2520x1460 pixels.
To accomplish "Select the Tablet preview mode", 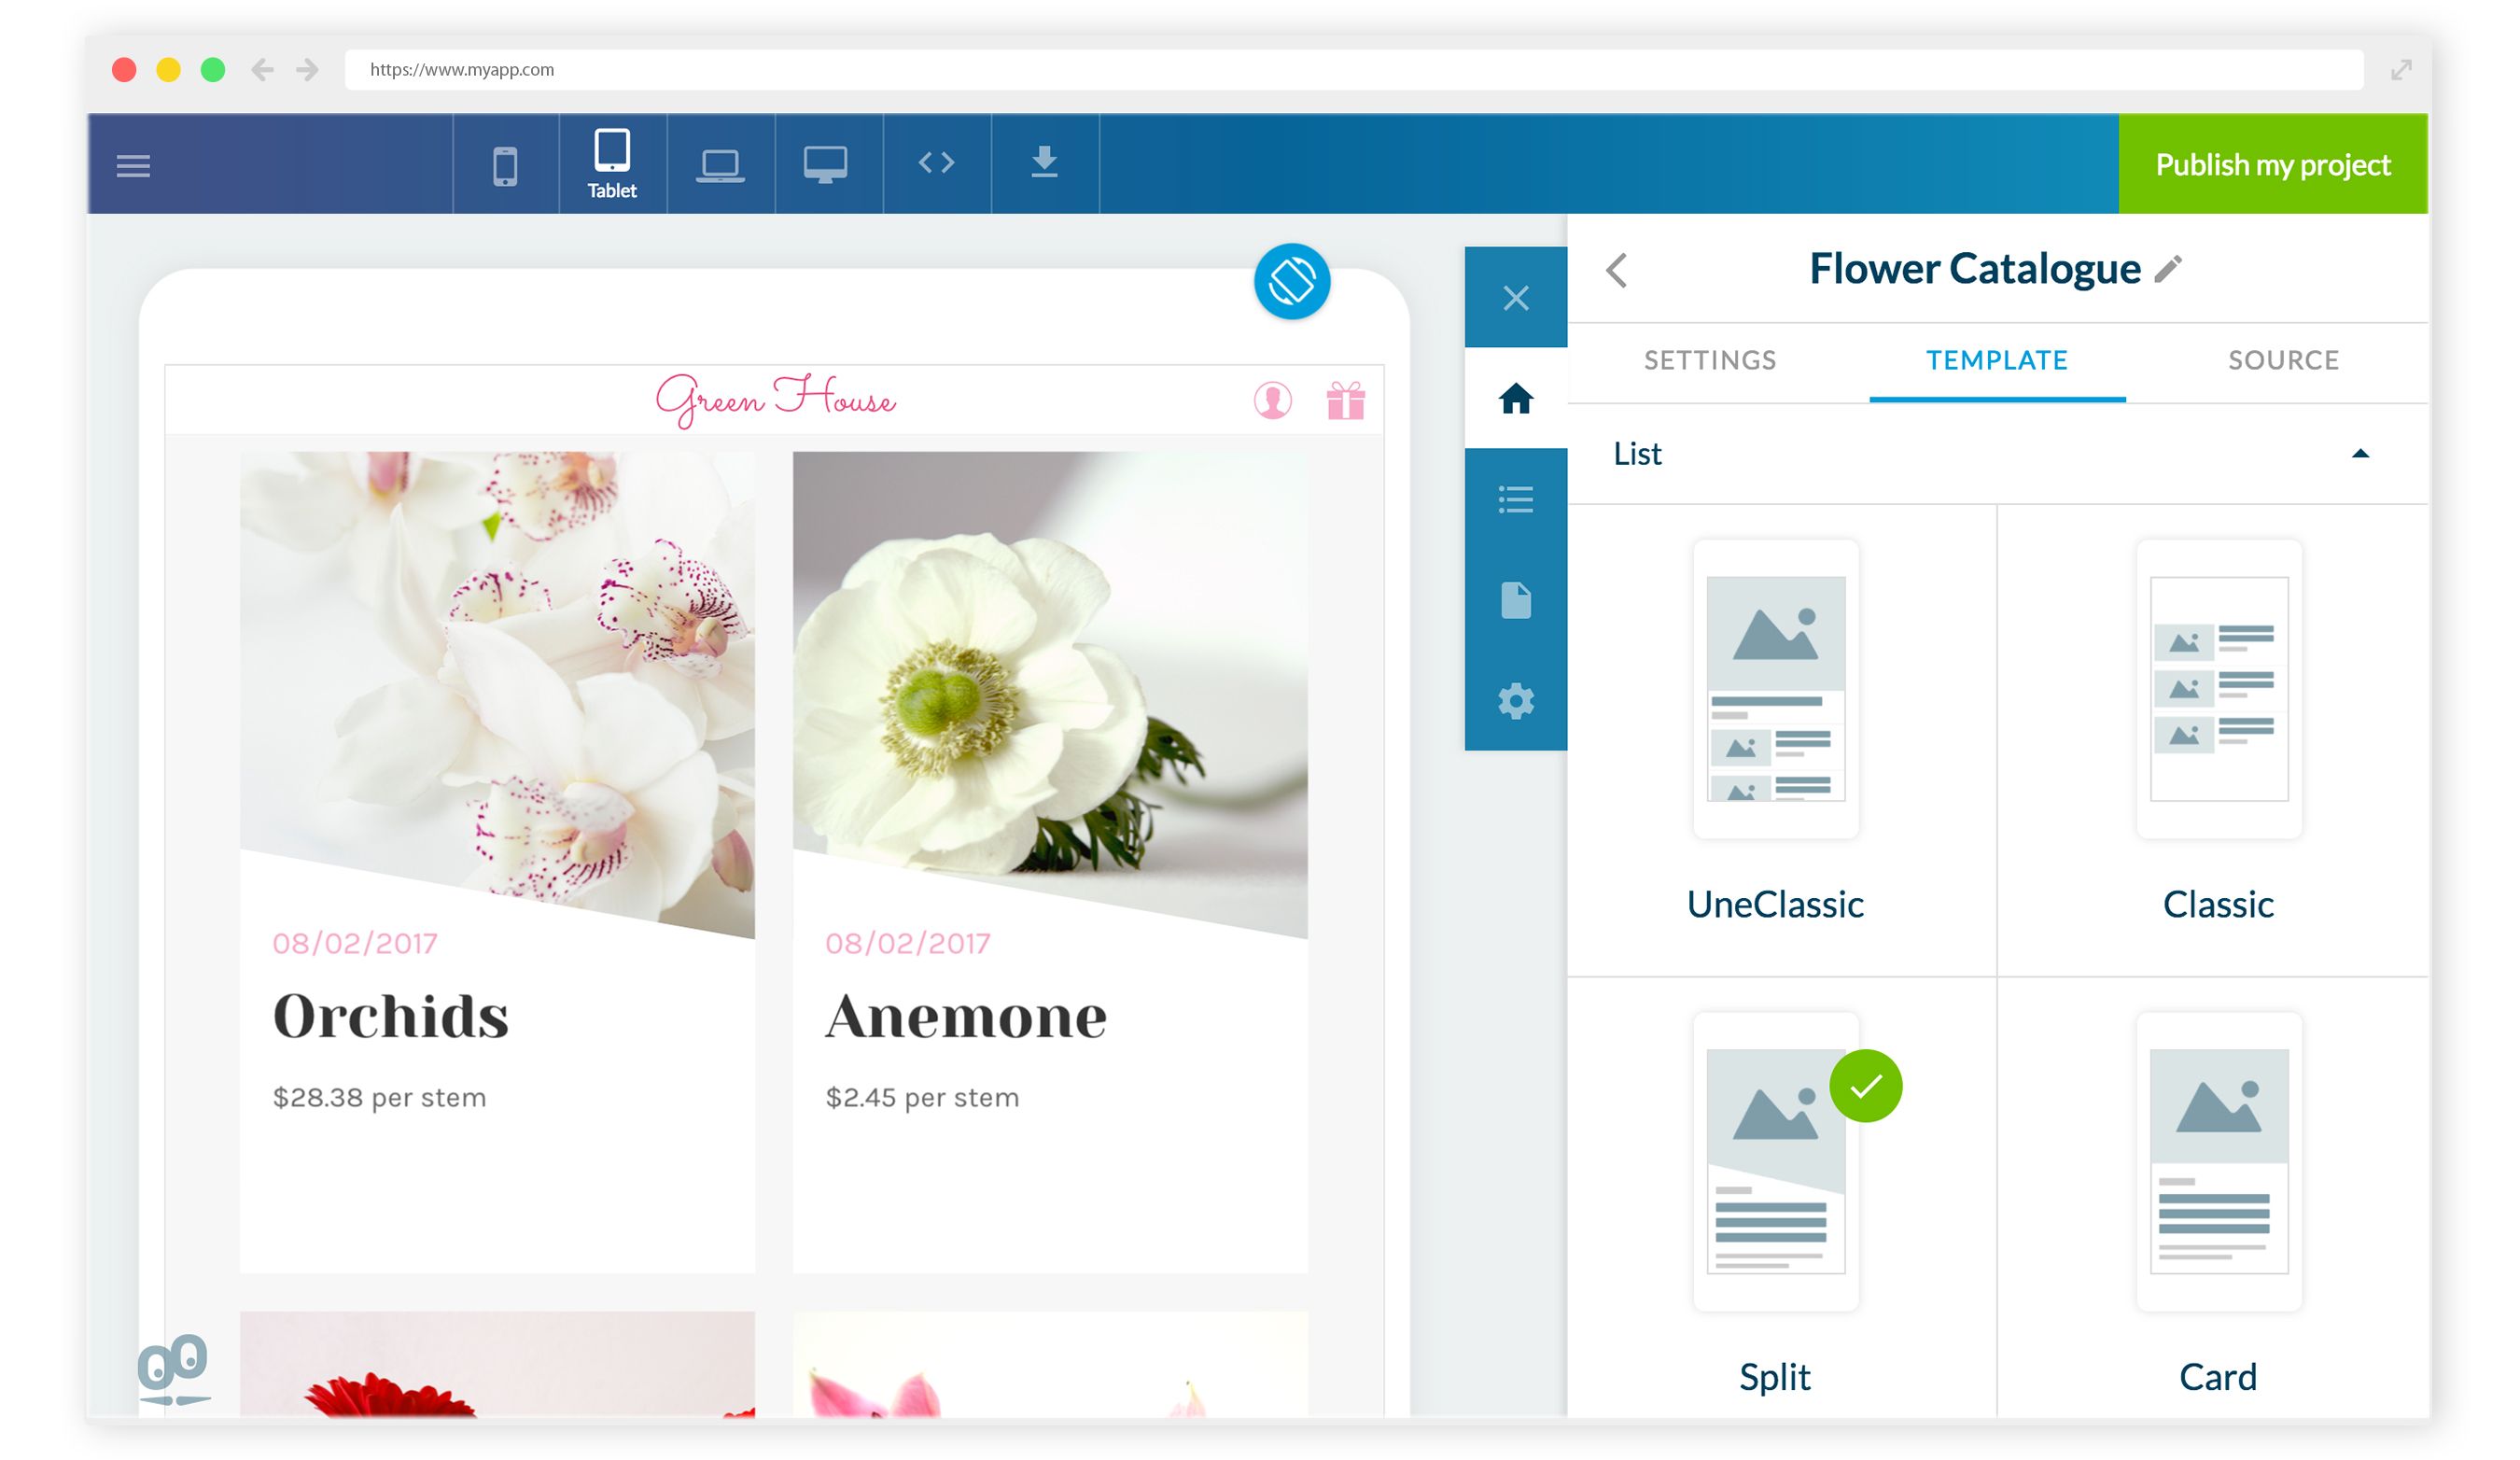I will (612, 164).
